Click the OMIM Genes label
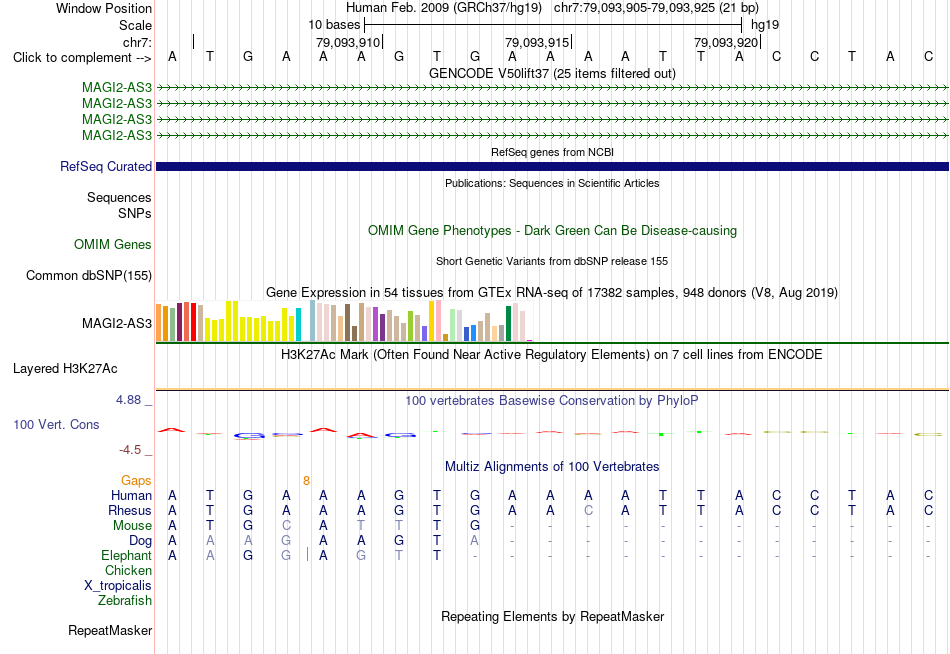The height and width of the screenshot is (654, 950). pos(113,244)
